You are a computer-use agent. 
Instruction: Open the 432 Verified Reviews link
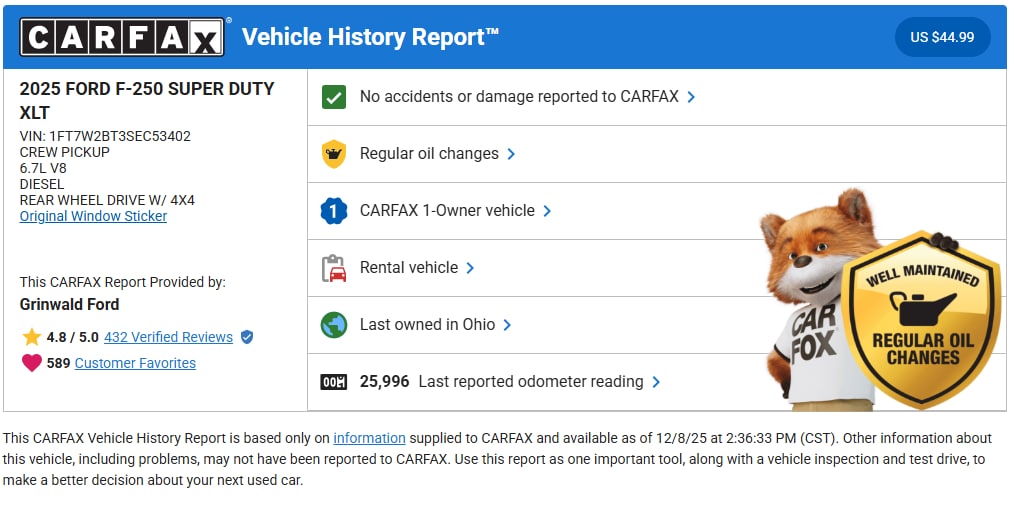(x=168, y=337)
